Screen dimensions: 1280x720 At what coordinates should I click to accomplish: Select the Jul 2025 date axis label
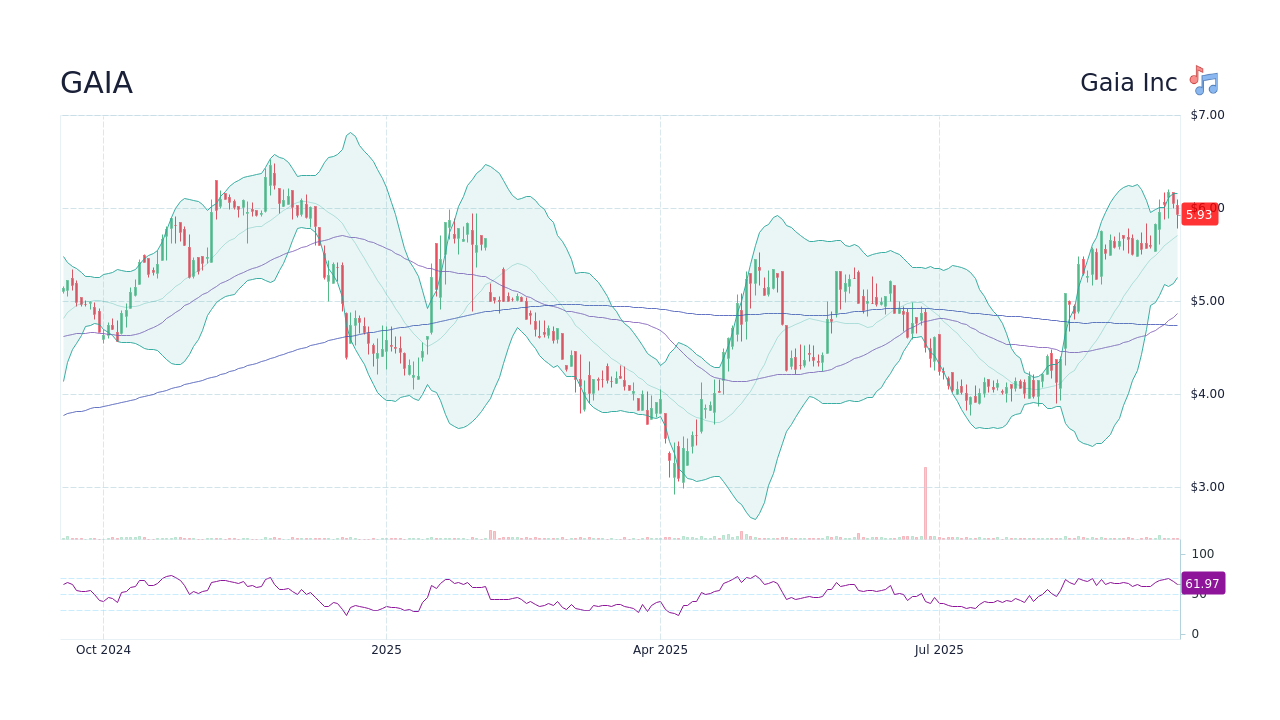(938, 650)
